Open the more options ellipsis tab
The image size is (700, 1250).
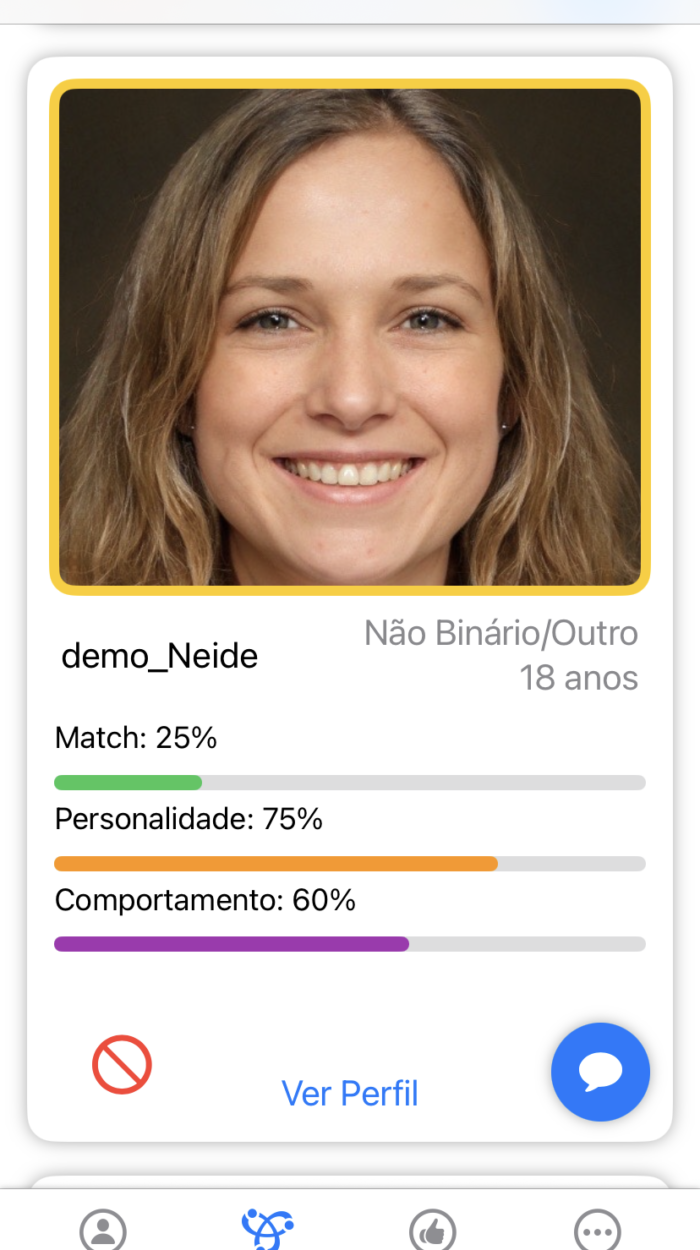[x=598, y=1229]
